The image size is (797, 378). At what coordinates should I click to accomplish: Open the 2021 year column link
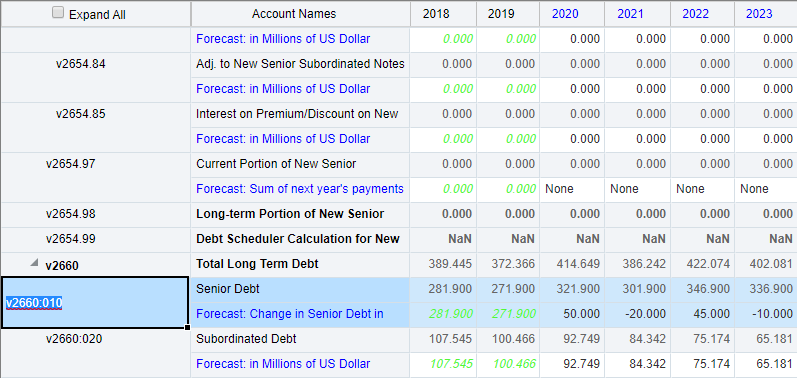(x=630, y=14)
